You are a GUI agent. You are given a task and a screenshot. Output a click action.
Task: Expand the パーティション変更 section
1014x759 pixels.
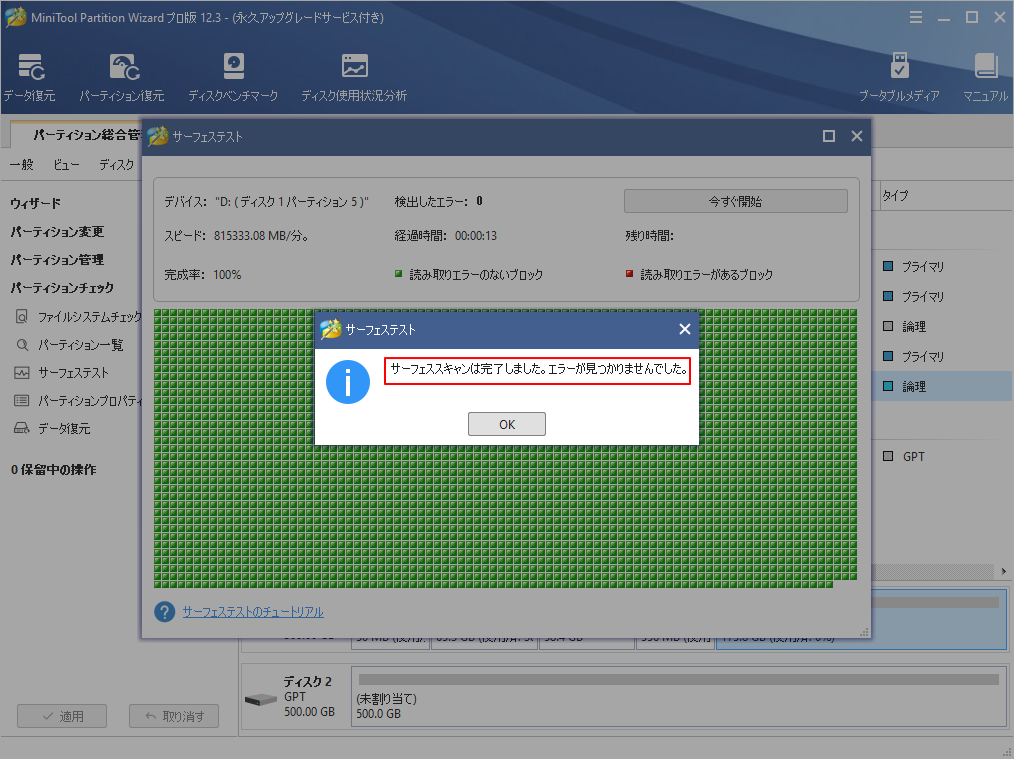click(x=57, y=231)
